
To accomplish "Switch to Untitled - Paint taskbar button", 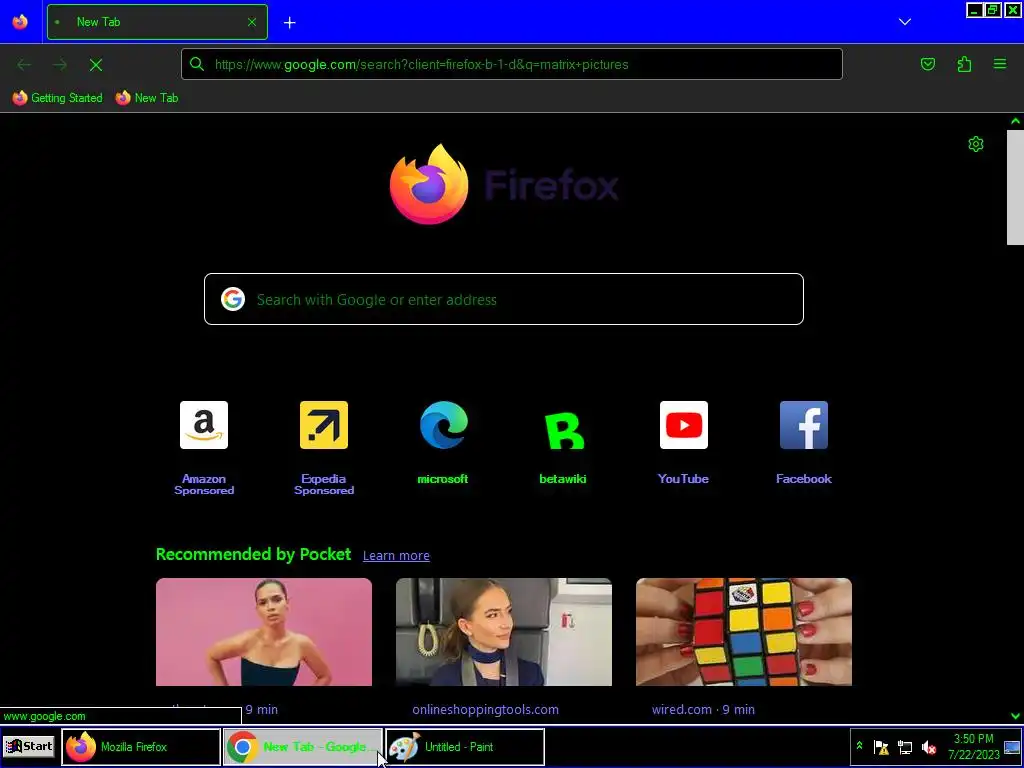I will pyautogui.click(x=465, y=746).
